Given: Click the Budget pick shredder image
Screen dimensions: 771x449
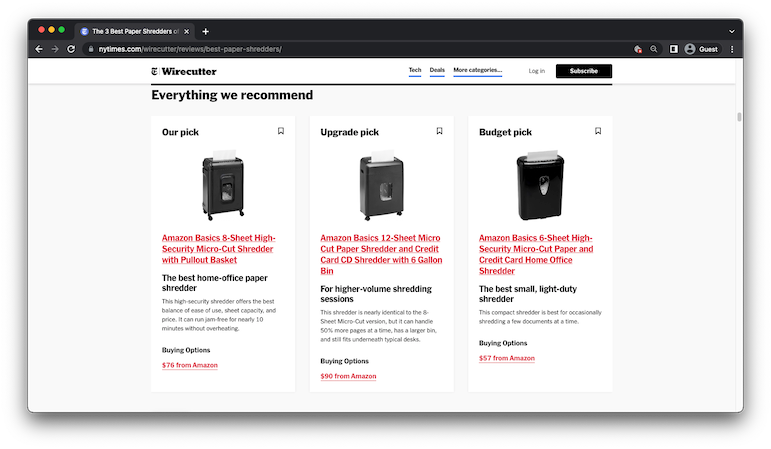Looking at the screenshot, I should click(x=540, y=185).
